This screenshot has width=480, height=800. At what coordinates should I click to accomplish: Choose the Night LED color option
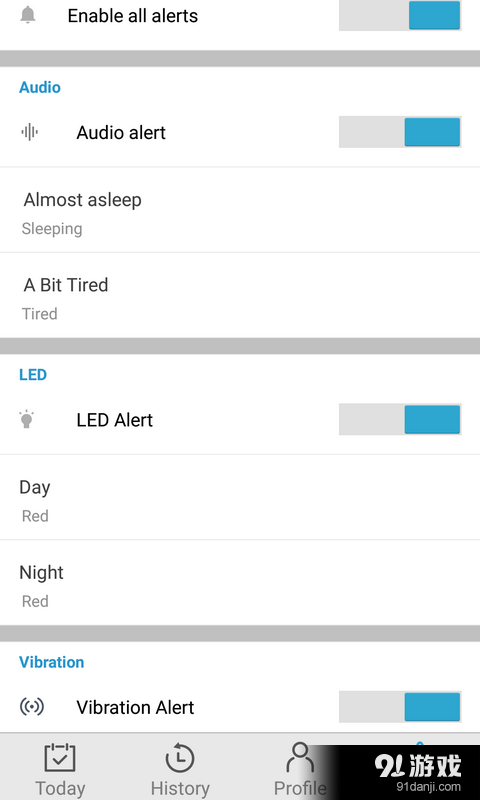[x=240, y=583]
